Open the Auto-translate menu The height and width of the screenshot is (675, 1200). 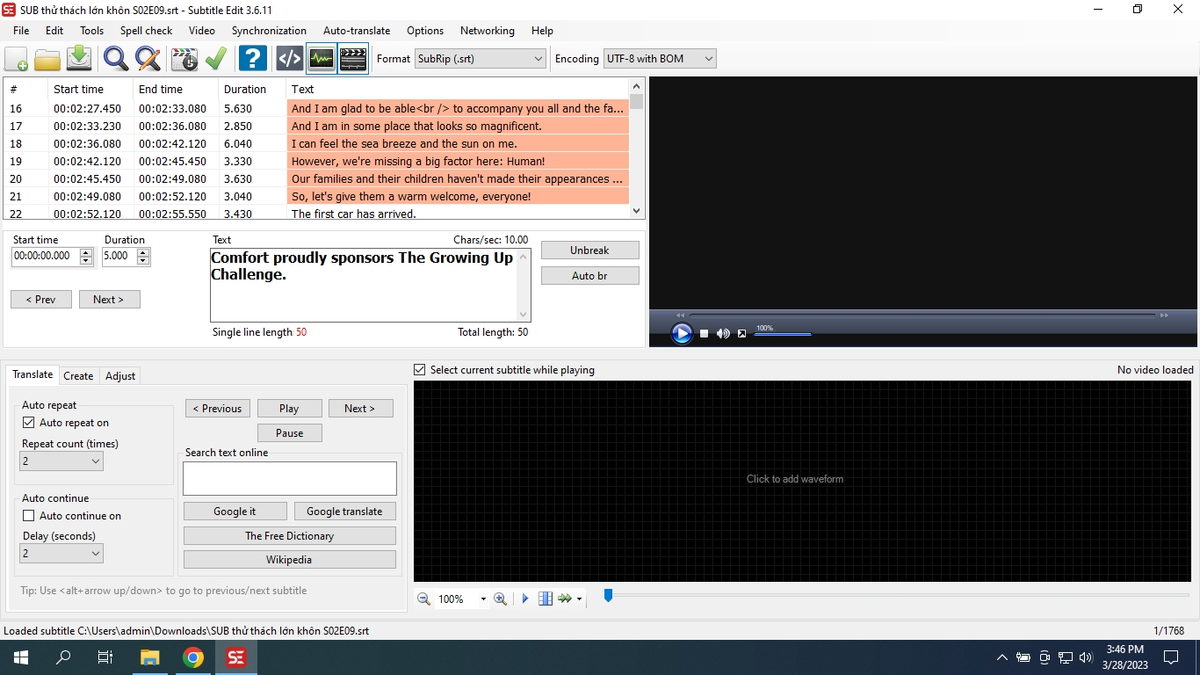tap(357, 31)
